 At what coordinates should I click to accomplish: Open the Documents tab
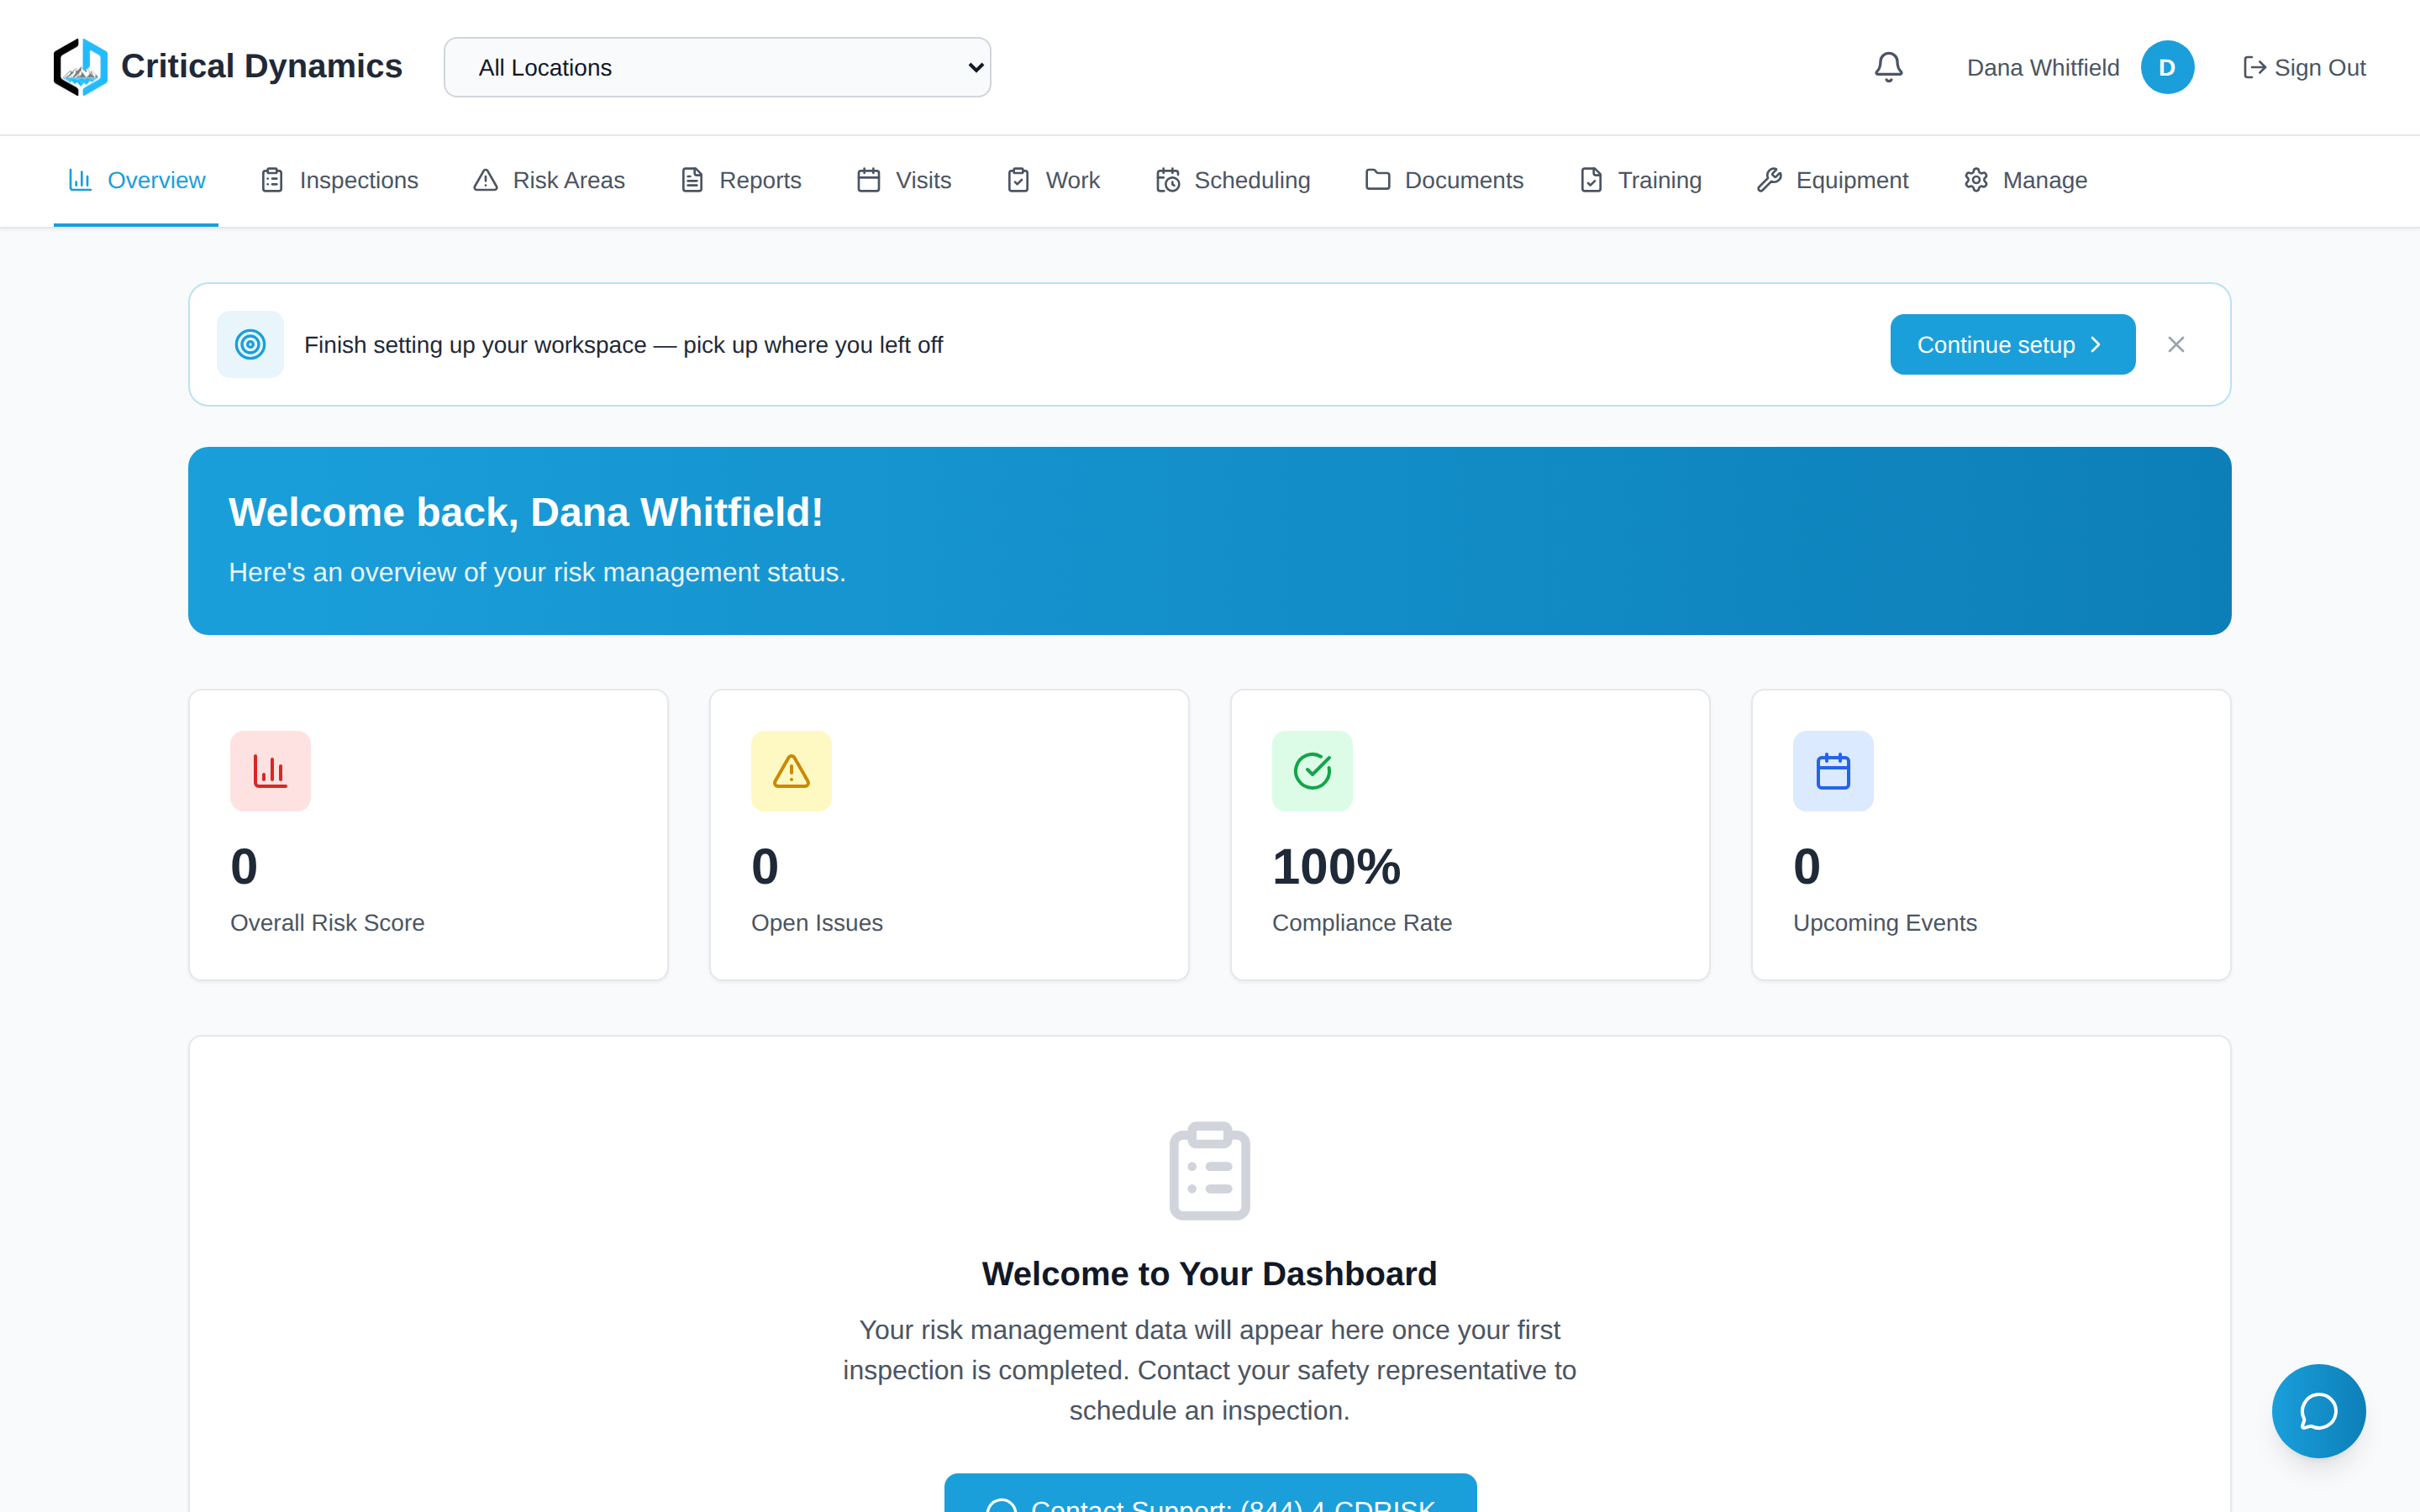(1444, 180)
